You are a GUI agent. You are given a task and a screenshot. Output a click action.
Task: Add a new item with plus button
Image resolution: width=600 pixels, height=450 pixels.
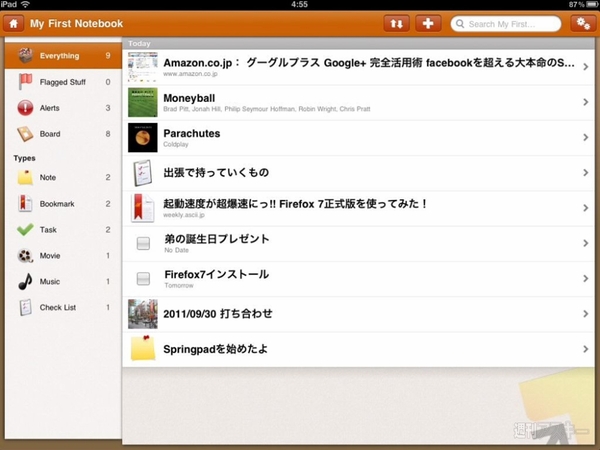[428, 24]
